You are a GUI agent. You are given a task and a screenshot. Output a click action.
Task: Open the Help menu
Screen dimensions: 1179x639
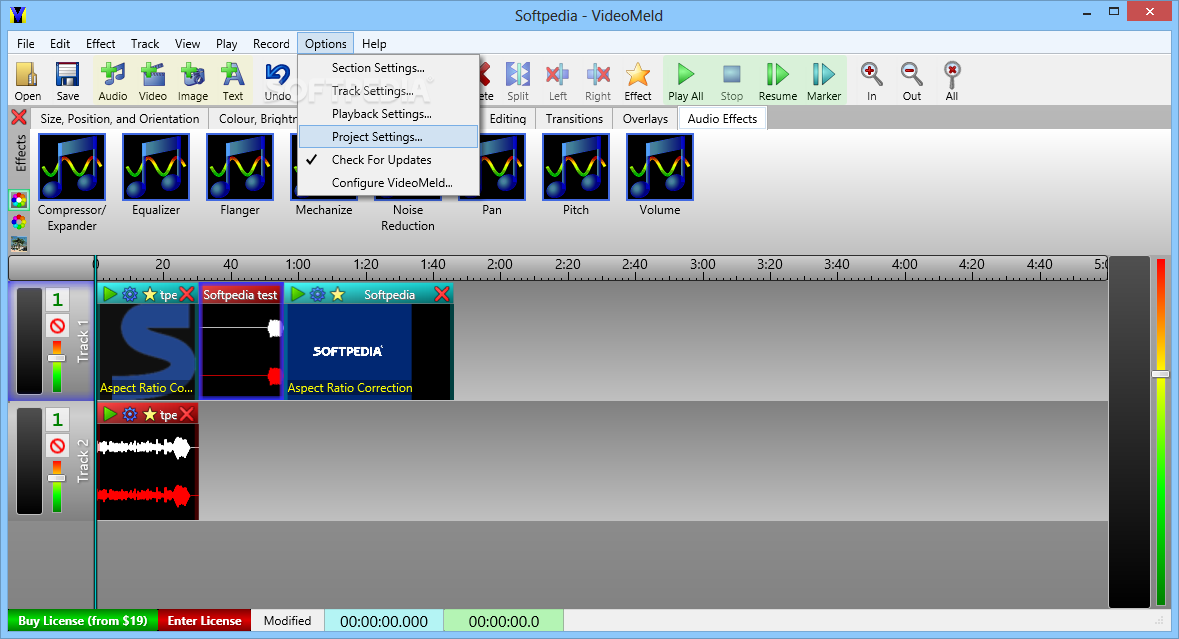(x=374, y=44)
